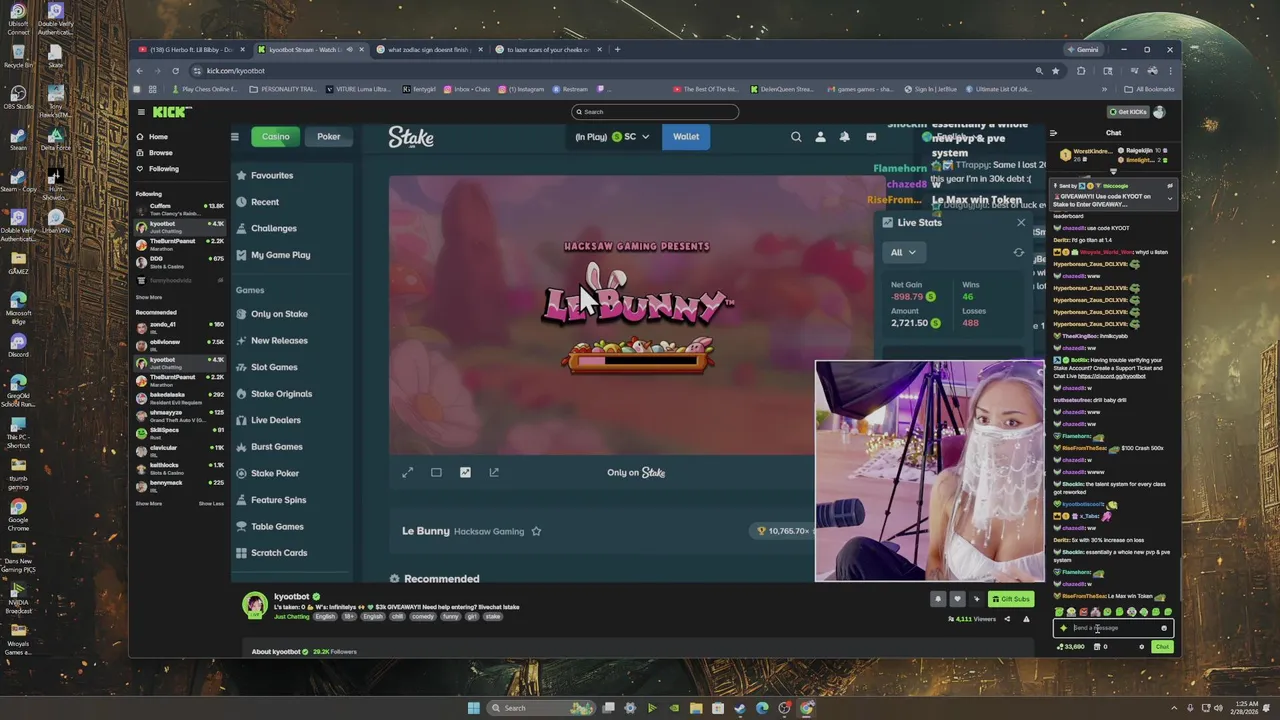Viewport: 1280px width, 720px height.
Task: Click the Get KICKs button
Action: (1128, 112)
